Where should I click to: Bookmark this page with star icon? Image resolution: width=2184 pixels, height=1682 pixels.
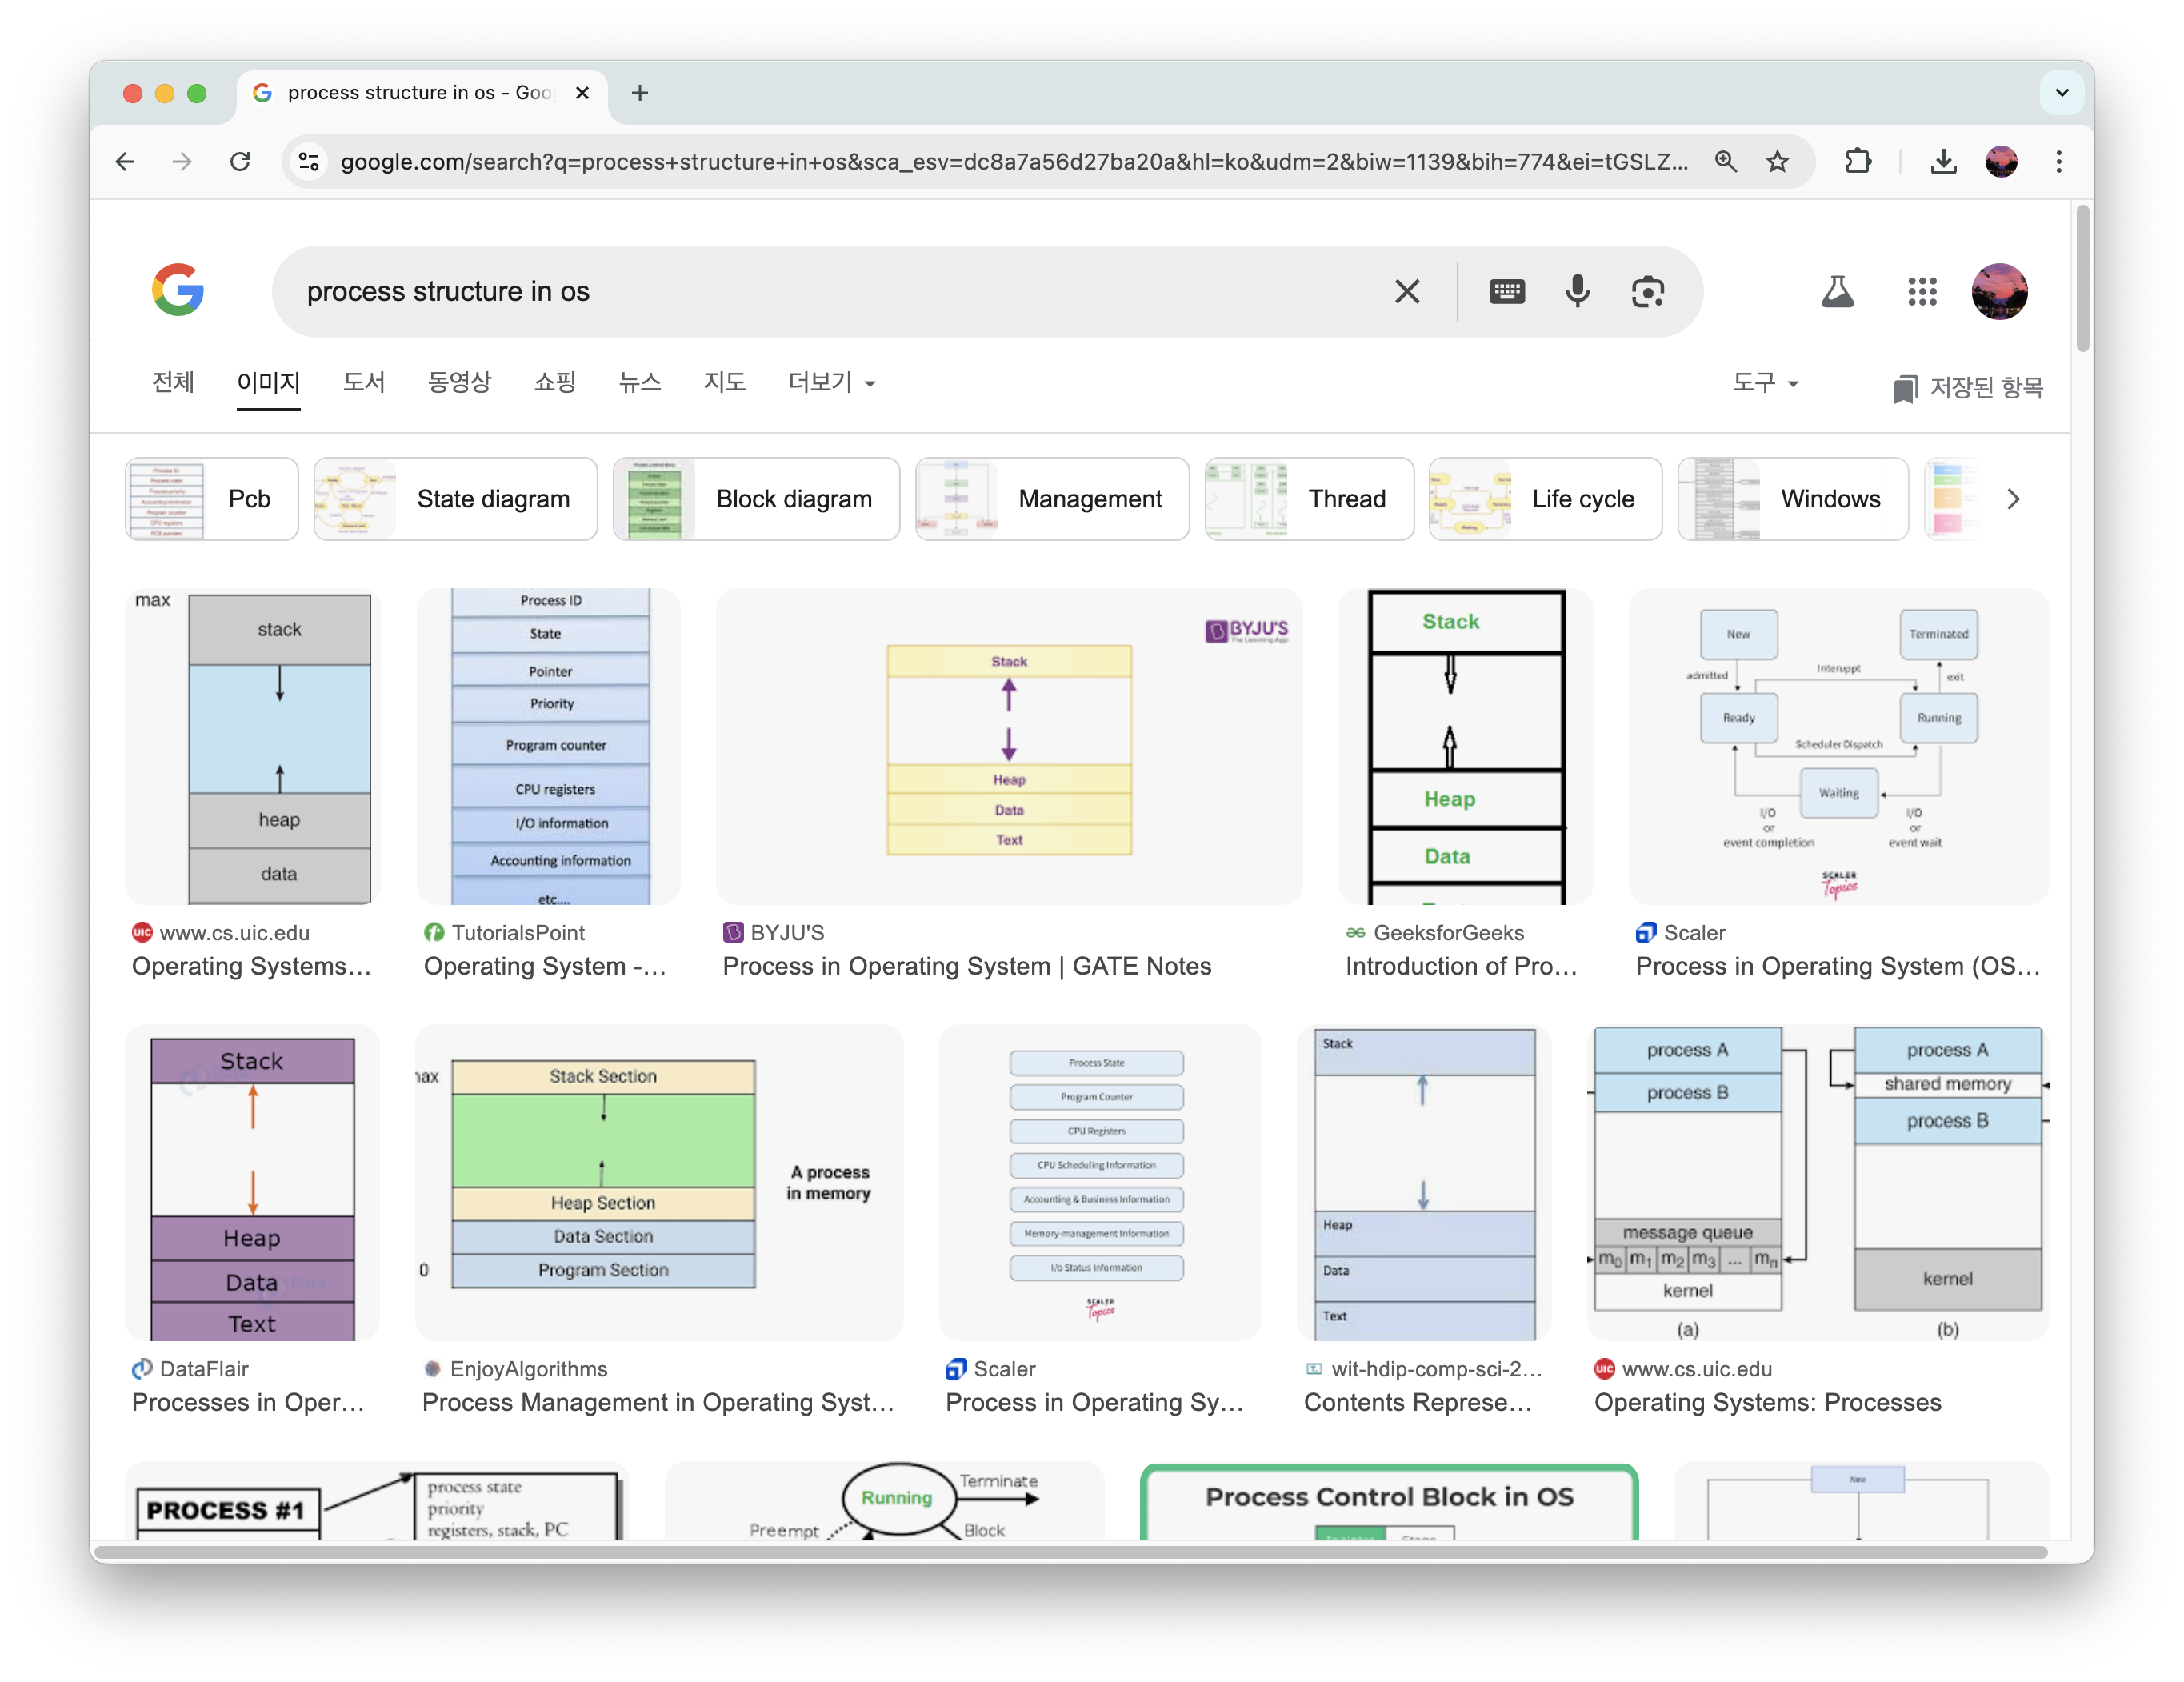tap(1777, 161)
